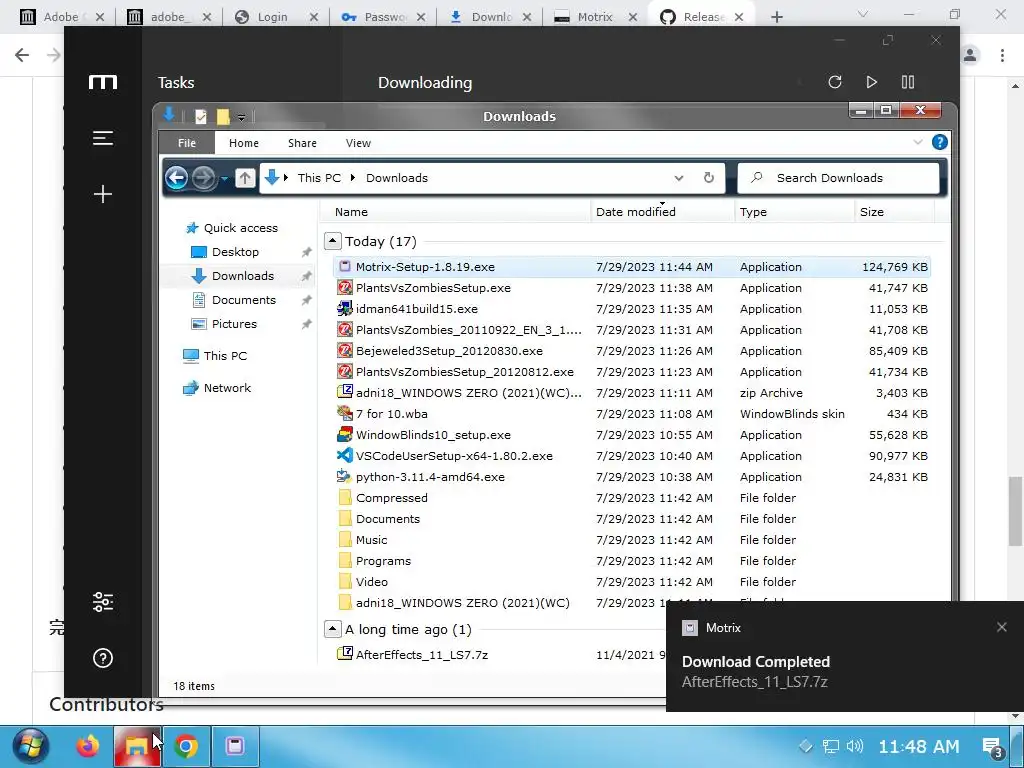This screenshot has height=768, width=1024.
Task: Open the File ribbon tab
Action: click(187, 143)
